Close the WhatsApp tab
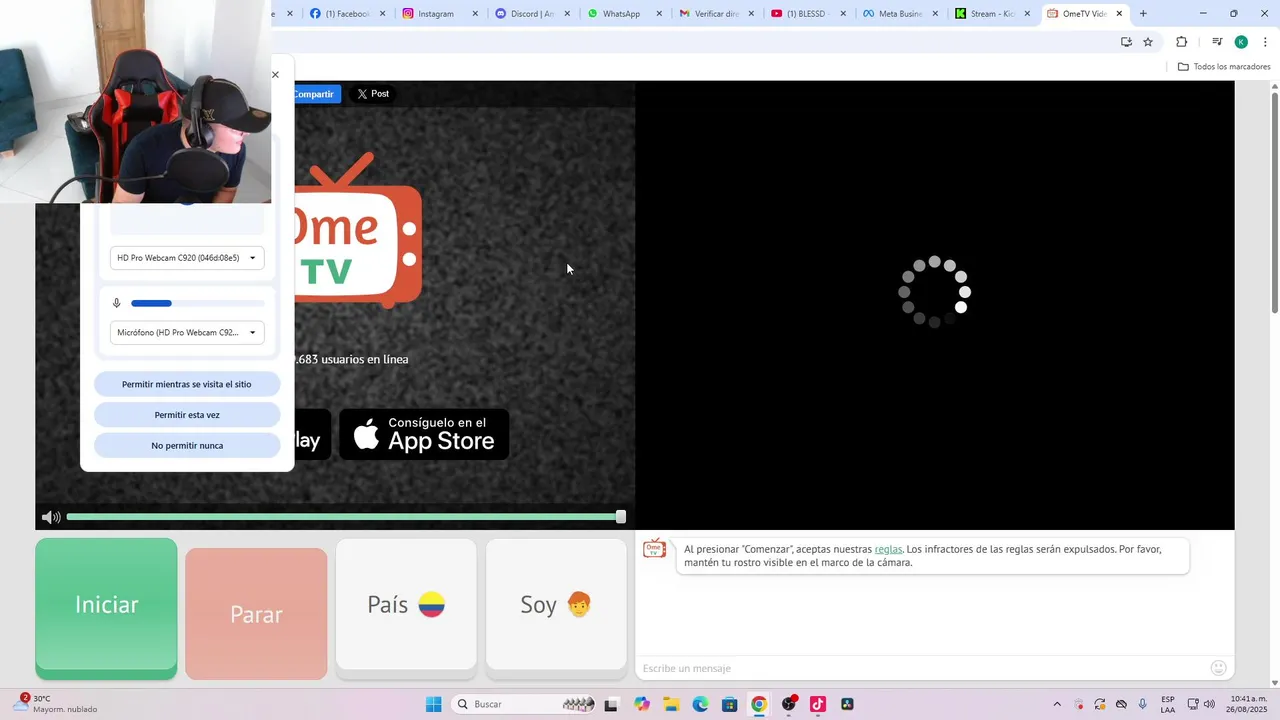Image resolution: width=1280 pixels, height=720 pixels. [x=659, y=14]
